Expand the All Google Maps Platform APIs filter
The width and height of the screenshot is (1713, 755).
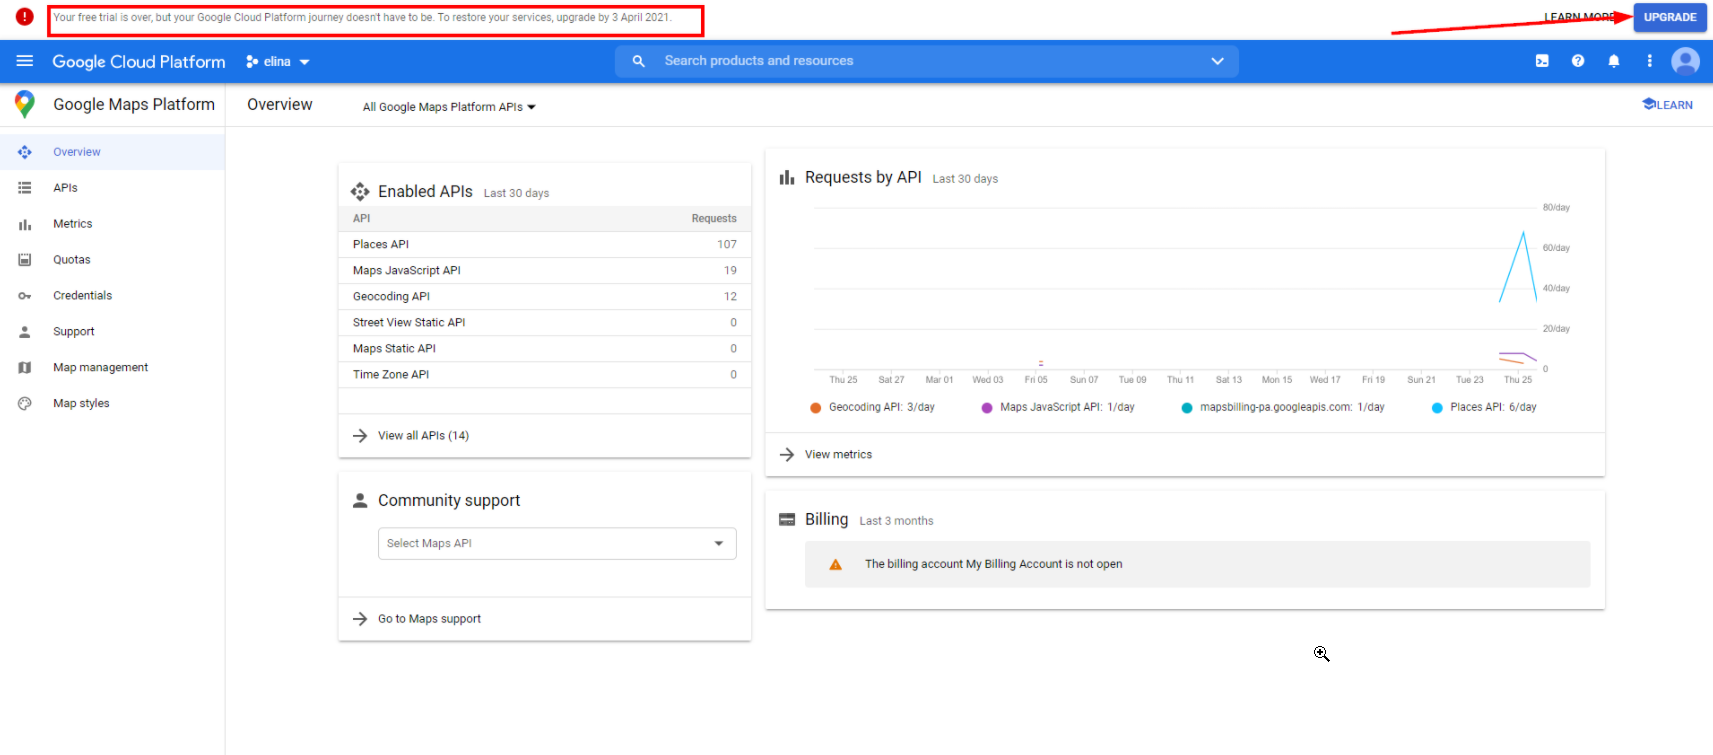click(449, 107)
